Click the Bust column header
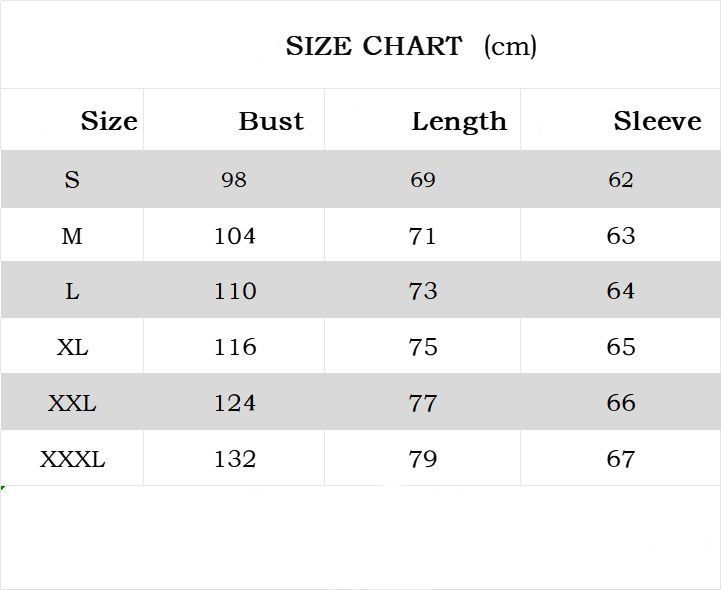Screen dimensions: 721x590 point(271,121)
